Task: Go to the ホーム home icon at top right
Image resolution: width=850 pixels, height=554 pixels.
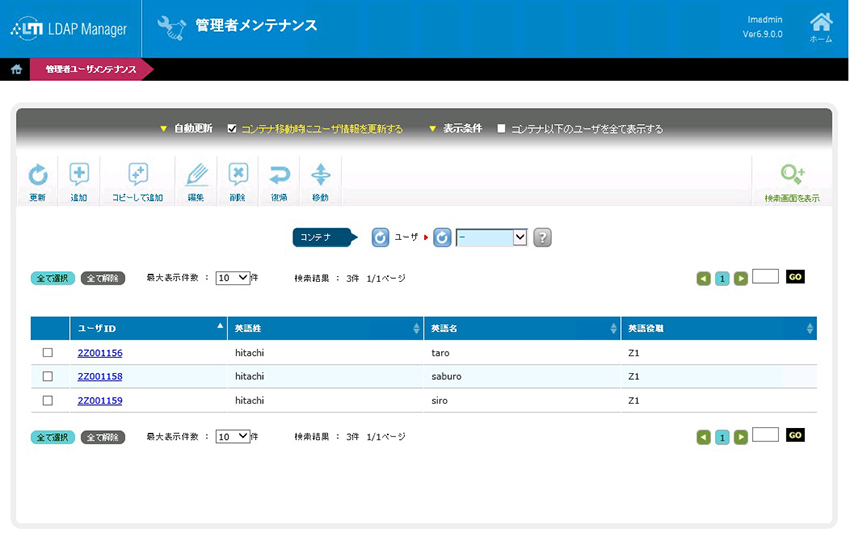Action: click(x=820, y=24)
